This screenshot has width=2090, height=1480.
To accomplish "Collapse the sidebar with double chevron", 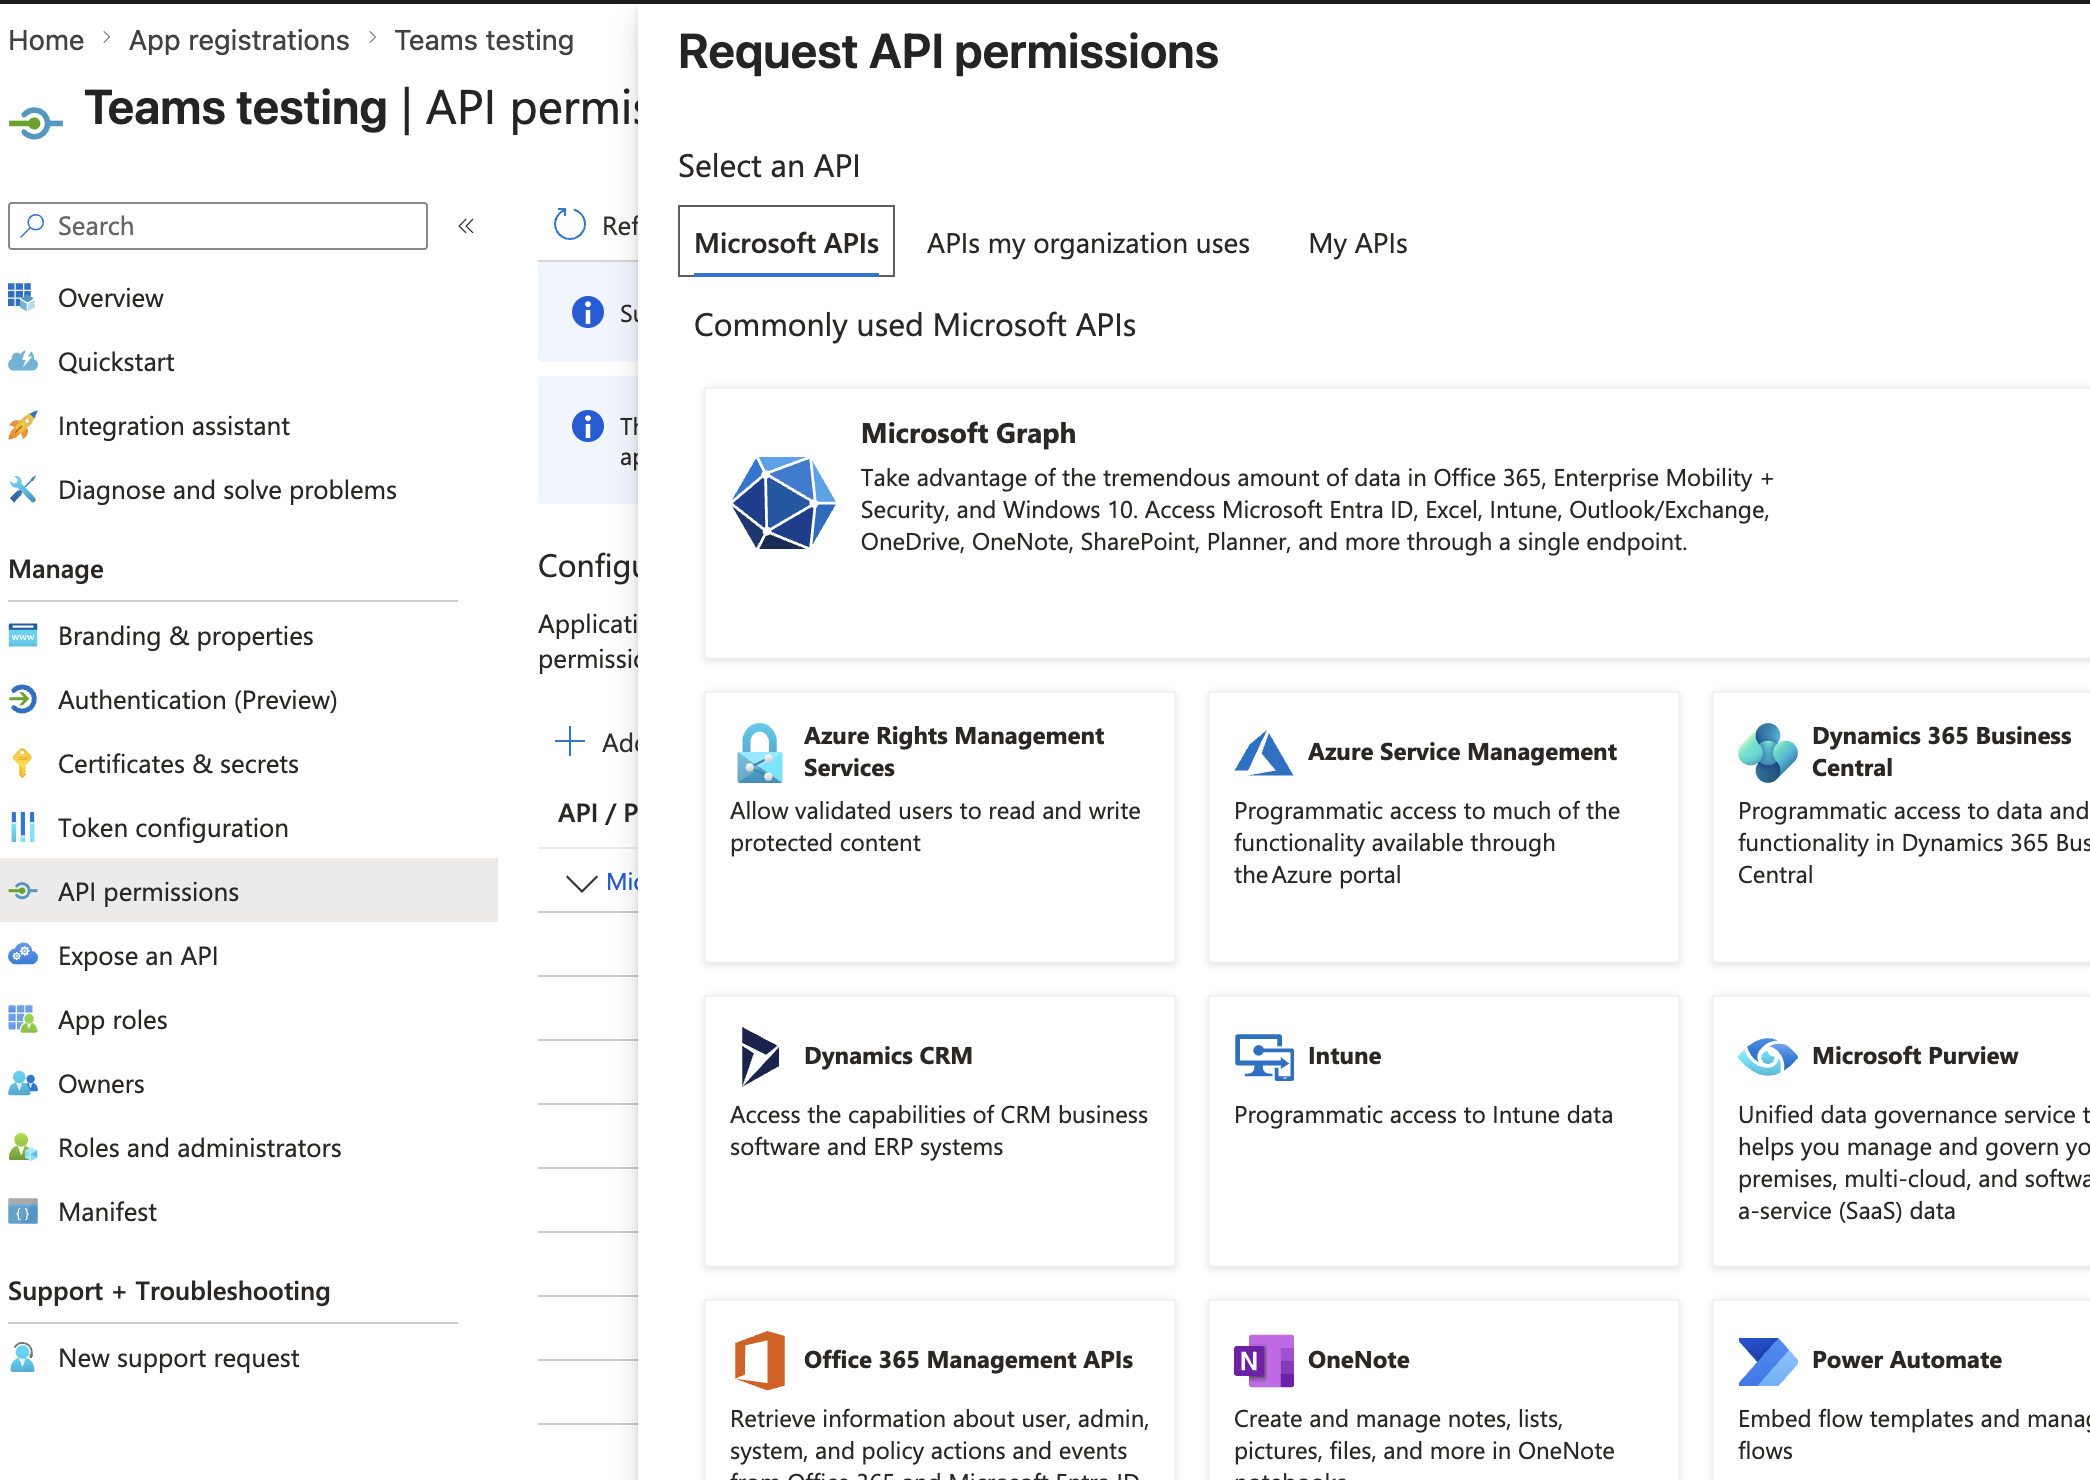I will pos(466,226).
